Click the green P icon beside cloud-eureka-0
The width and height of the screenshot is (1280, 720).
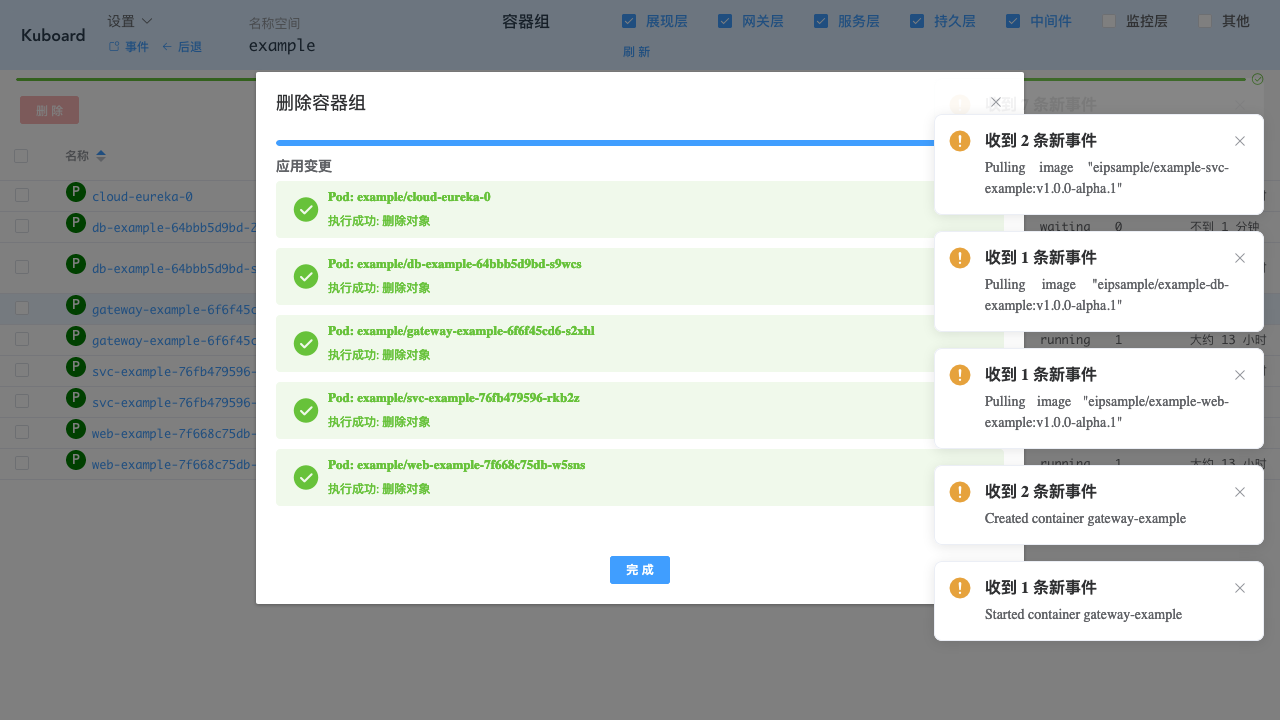pos(75,193)
